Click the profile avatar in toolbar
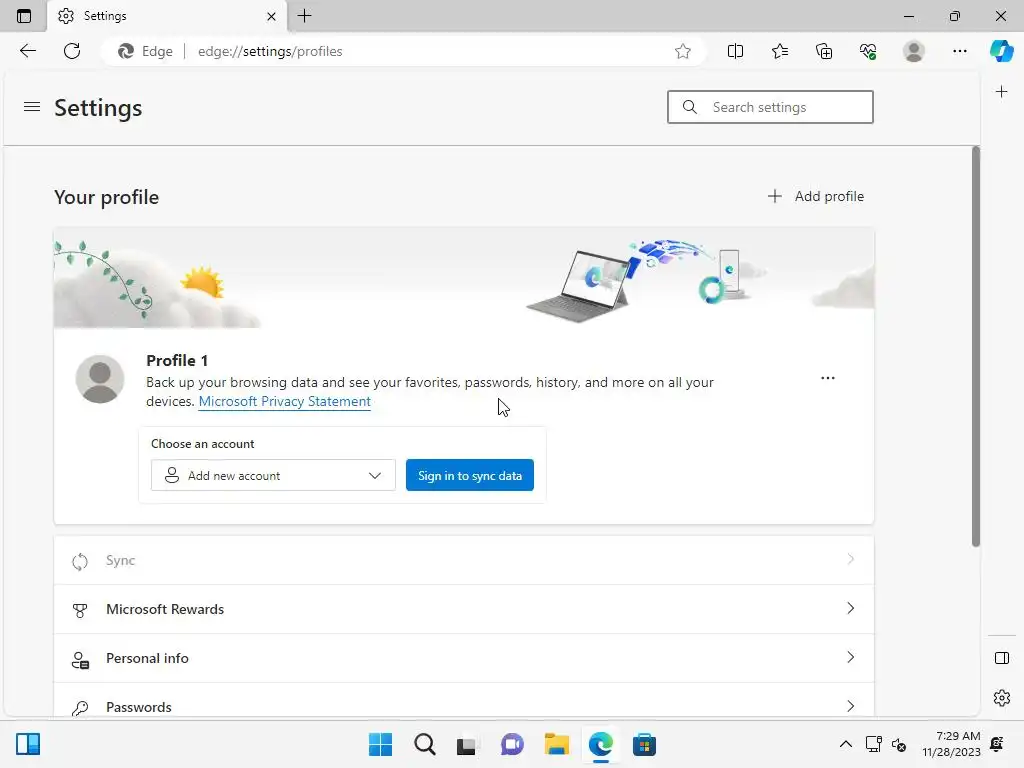 (914, 51)
